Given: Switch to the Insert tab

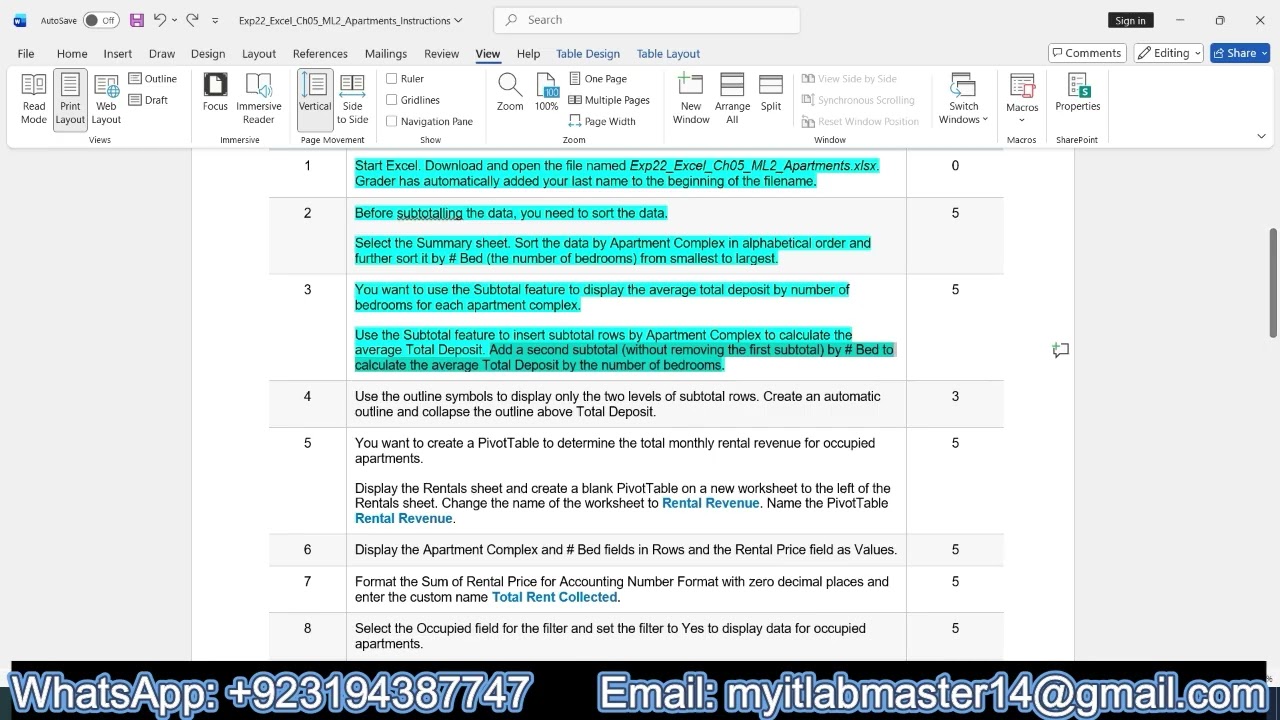Looking at the screenshot, I should pyautogui.click(x=118, y=54).
